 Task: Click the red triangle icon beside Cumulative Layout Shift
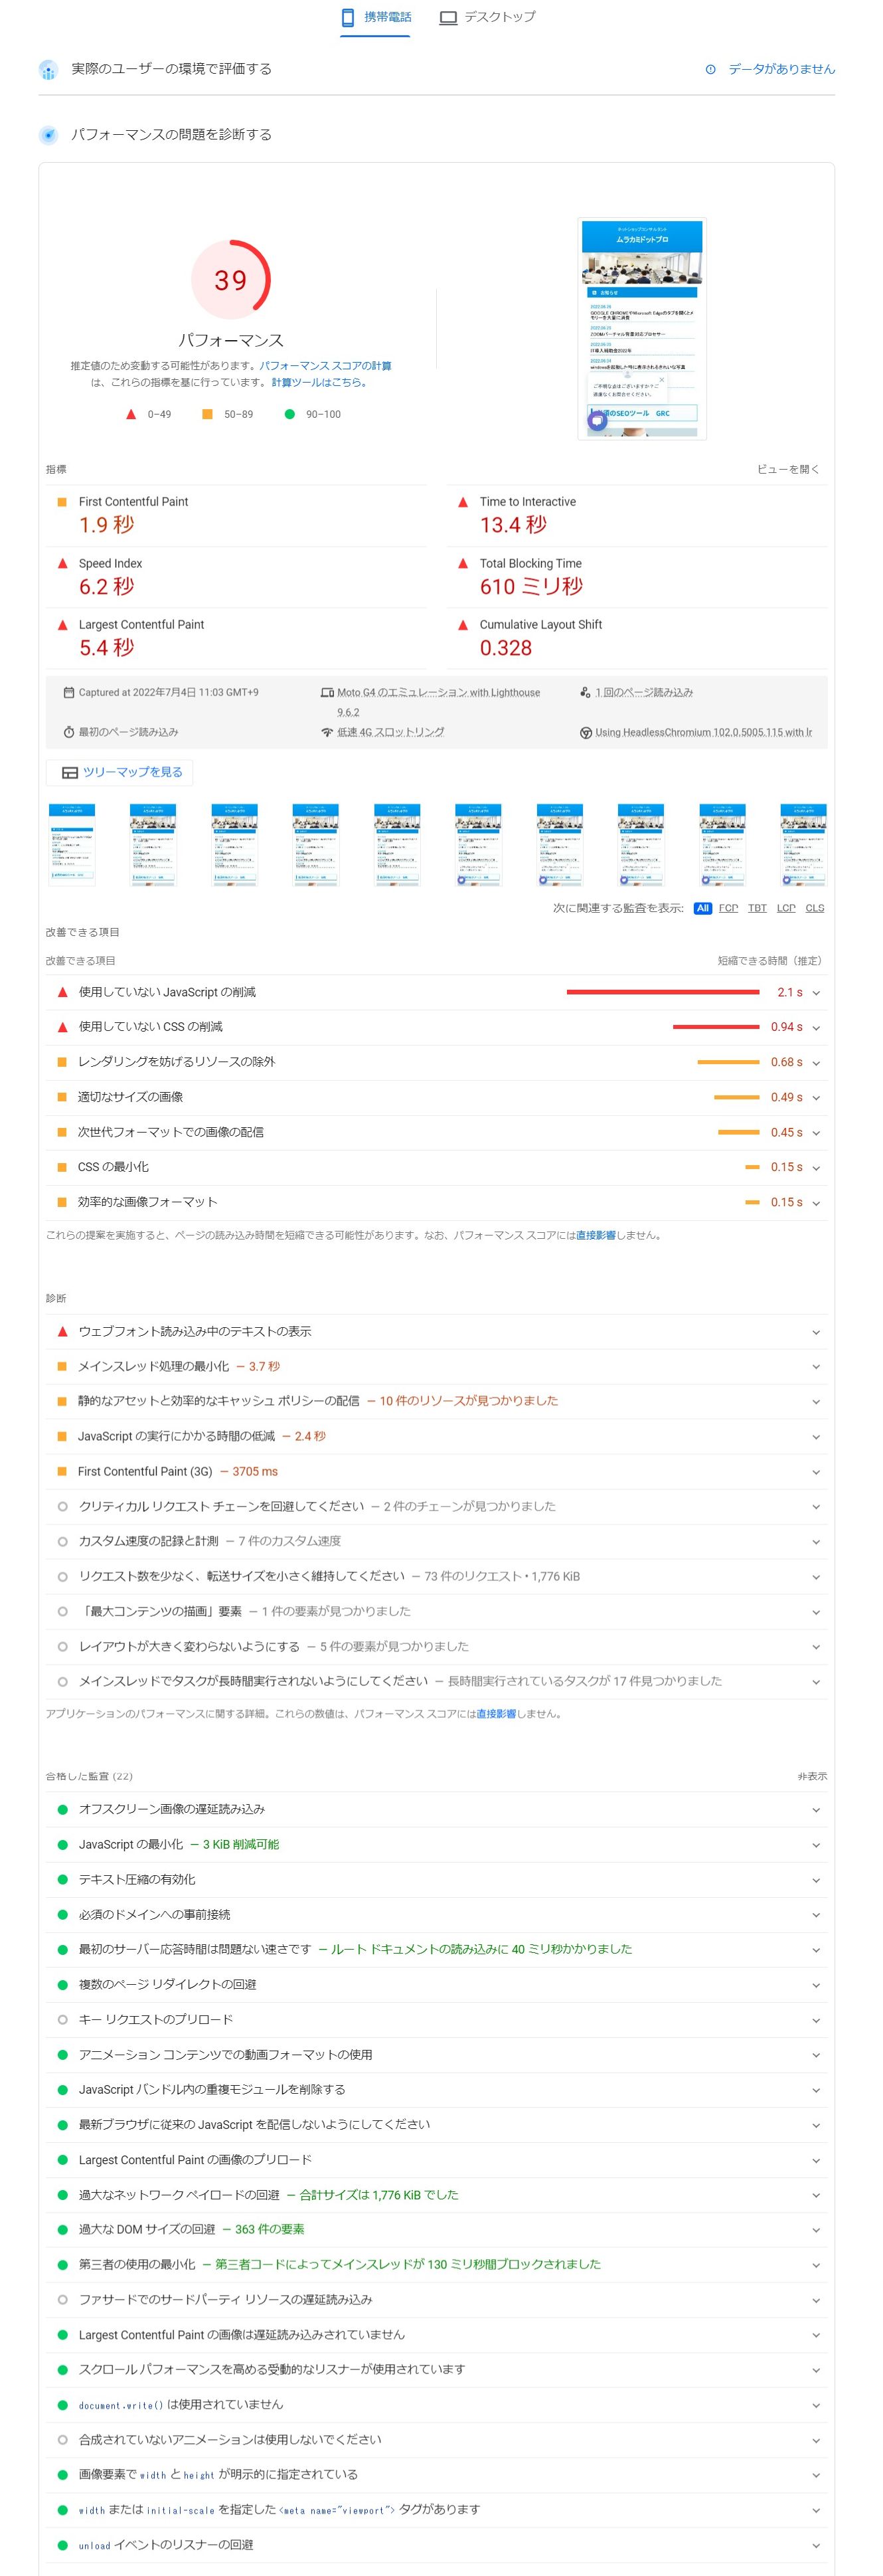[x=463, y=625]
